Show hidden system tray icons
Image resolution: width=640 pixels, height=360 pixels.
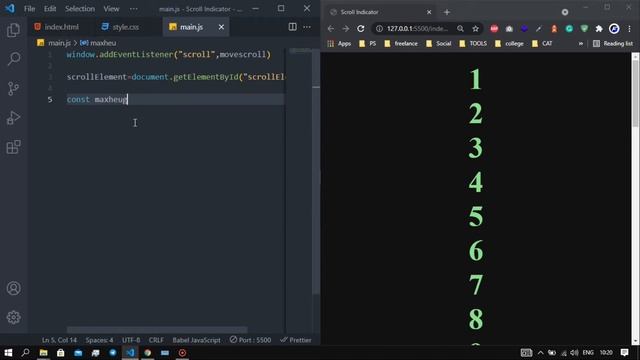(x=540, y=353)
